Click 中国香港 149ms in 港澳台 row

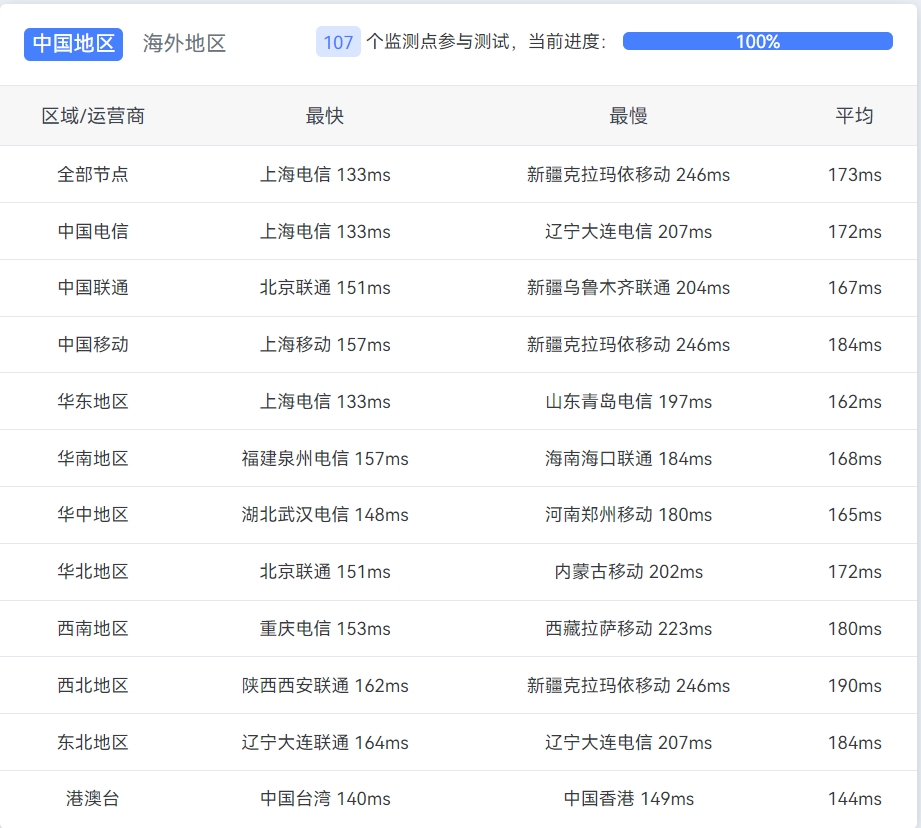628,799
